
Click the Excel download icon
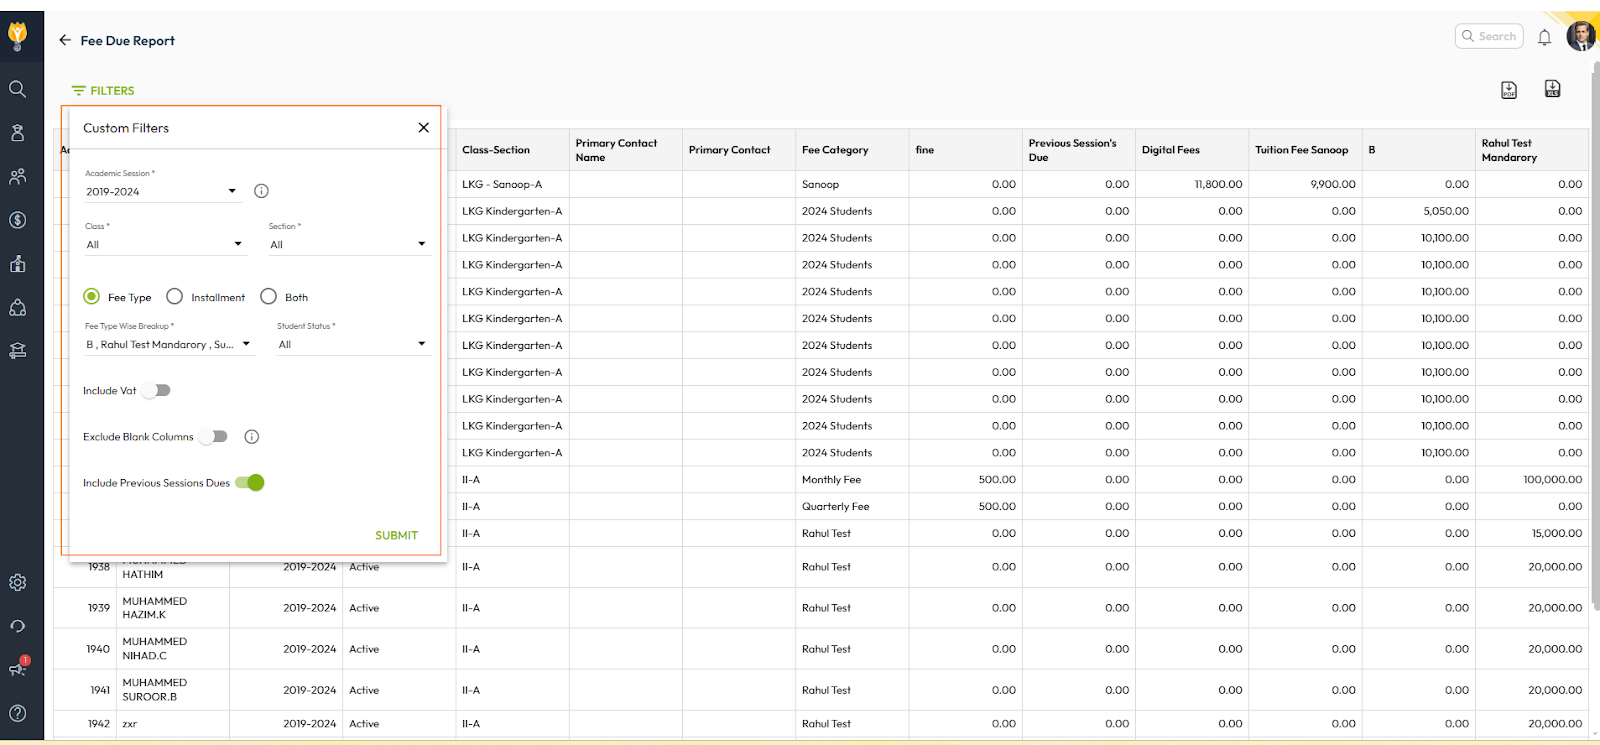(1552, 89)
